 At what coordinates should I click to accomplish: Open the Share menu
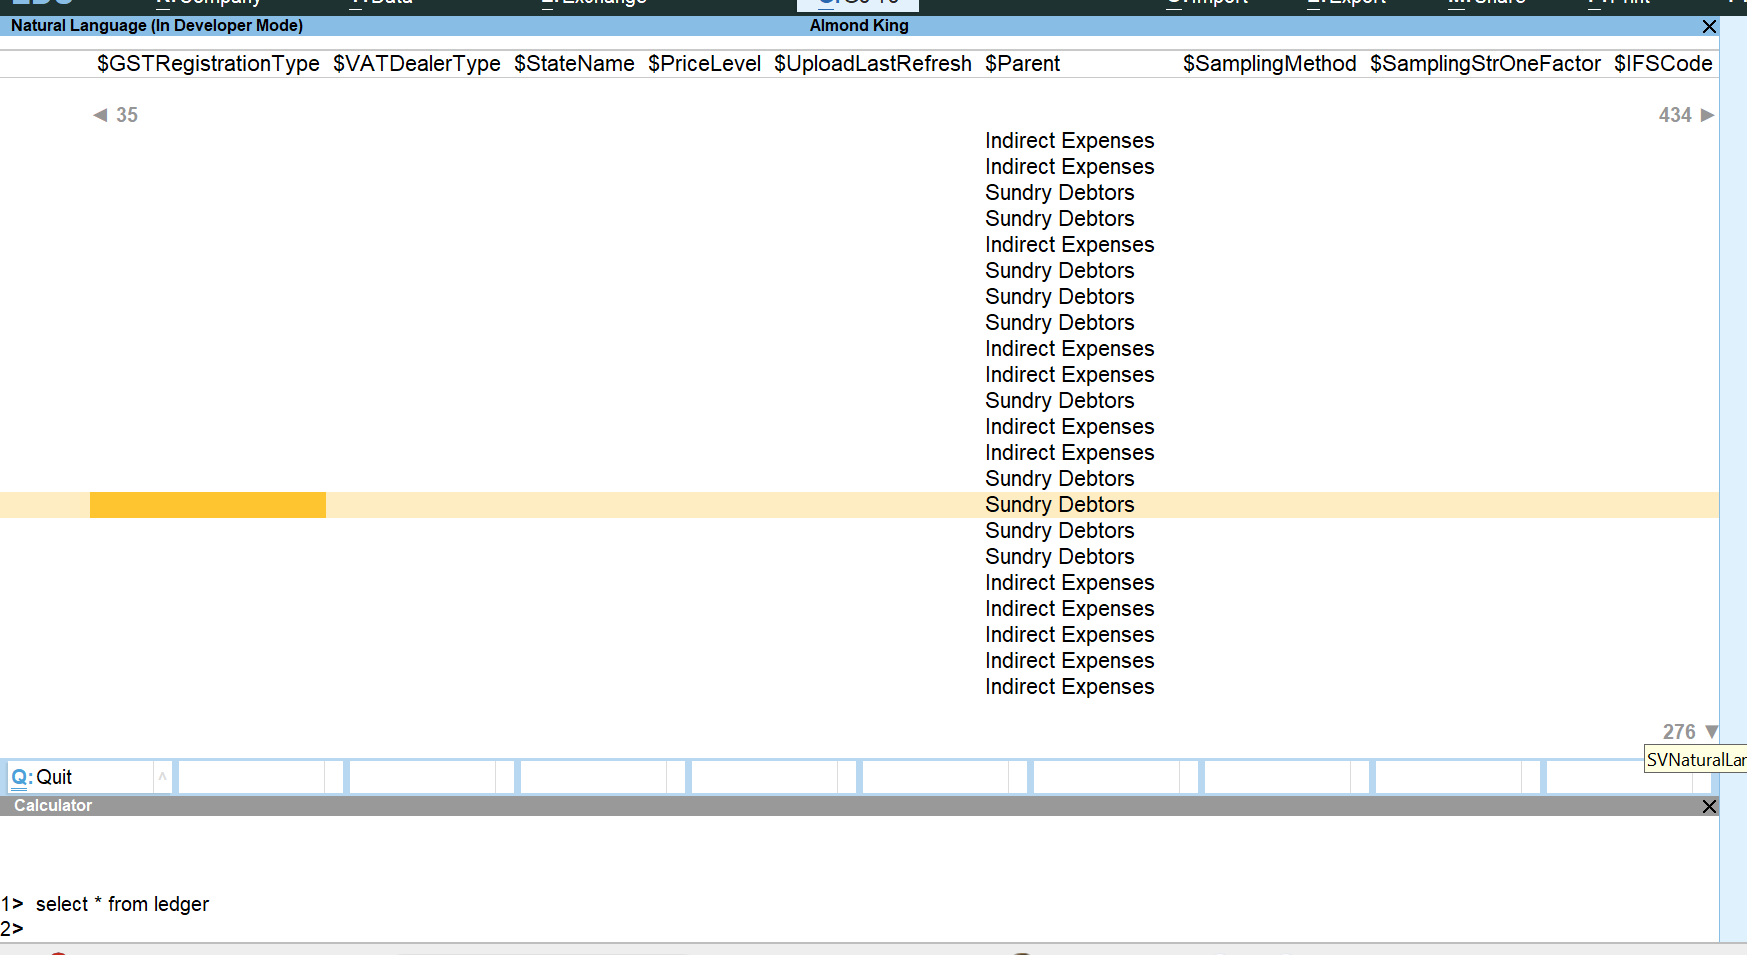coord(1487,3)
